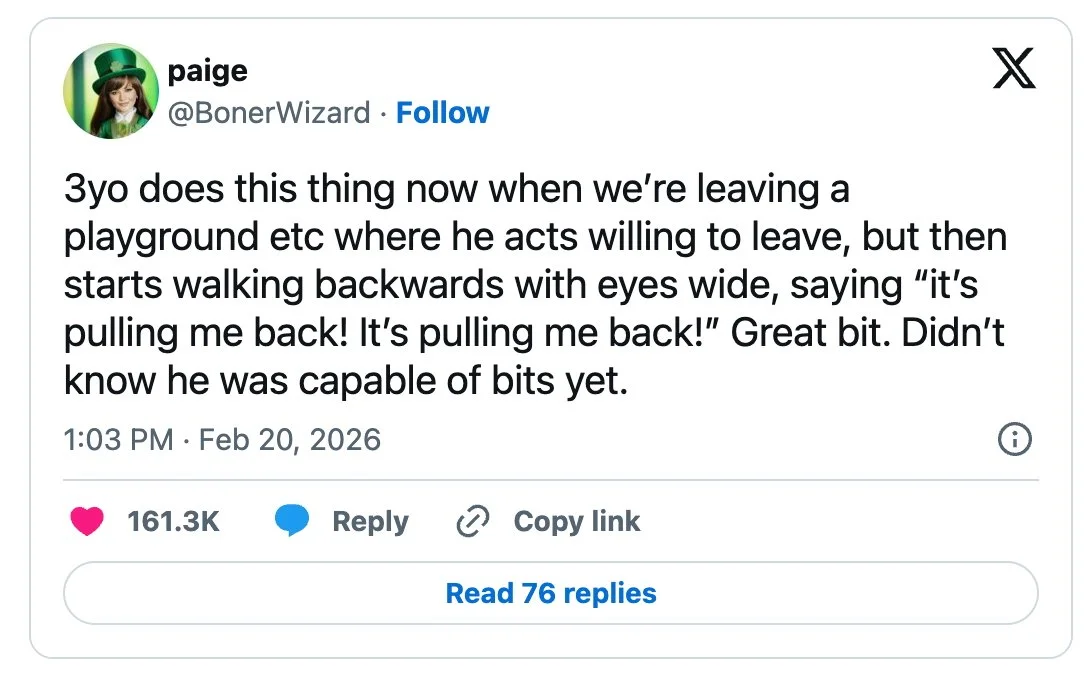This screenshot has width=1091, height=682.
Task: Click the chain link copy icon
Action: click(469, 521)
